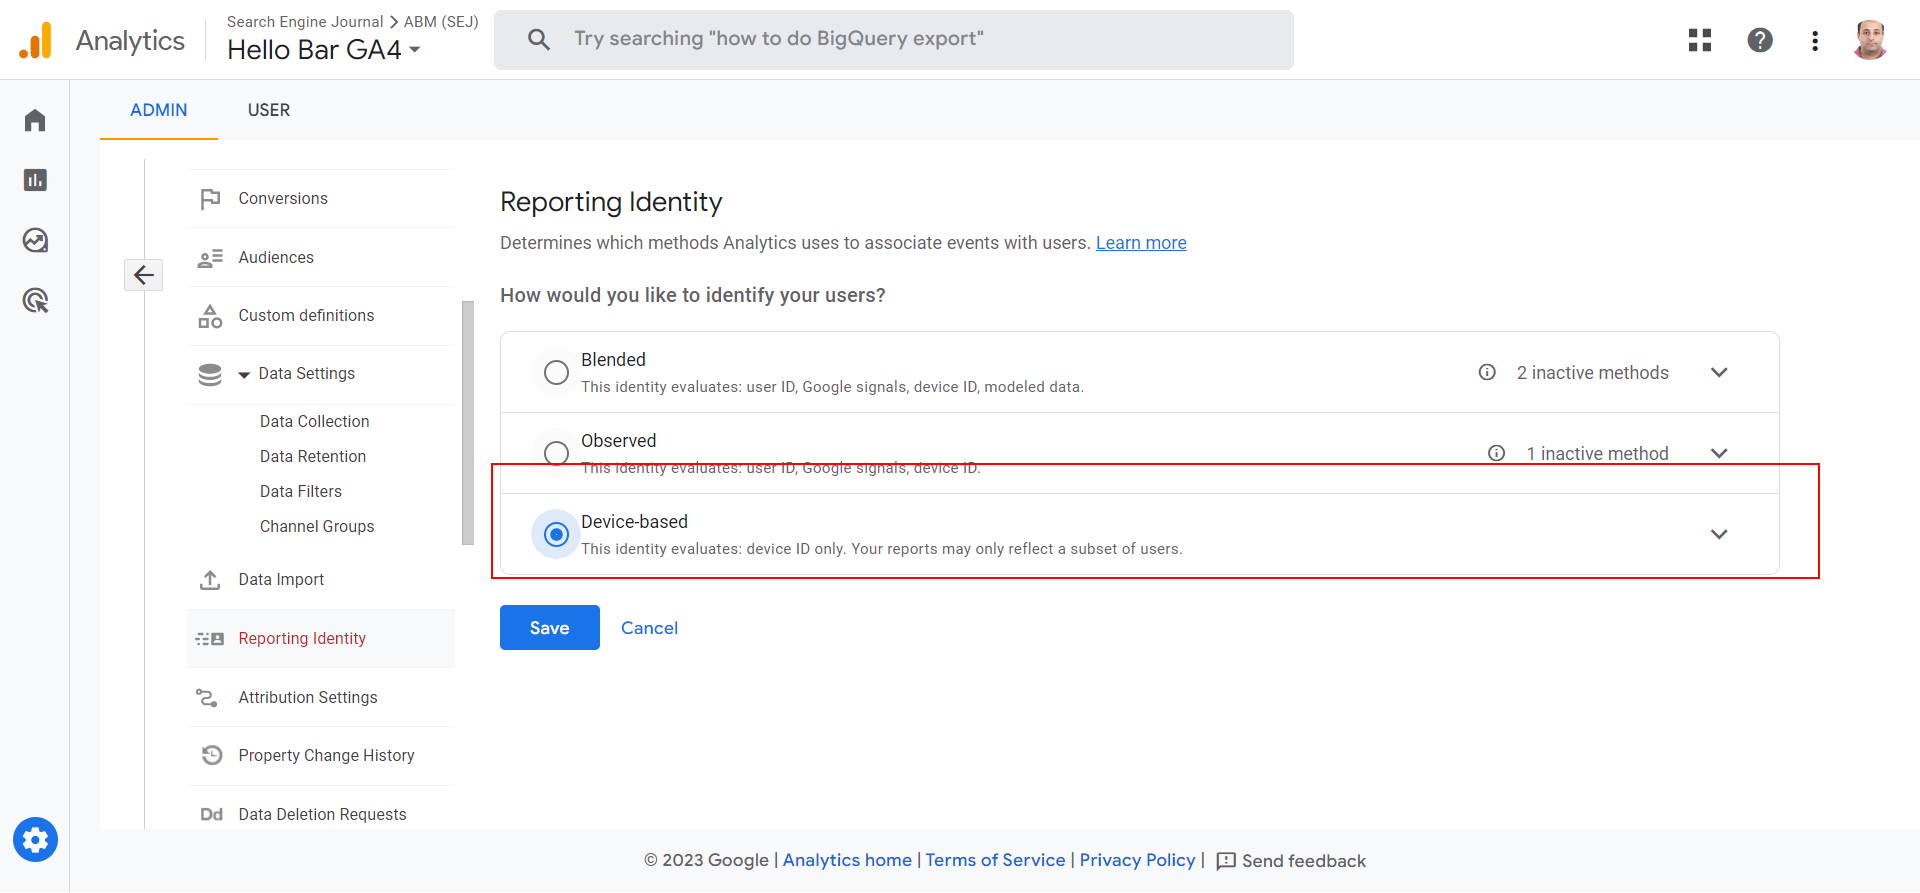This screenshot has height=893, width=1920.
Task: Open the Advertising icon in sidebar
Action: point(35,300)
